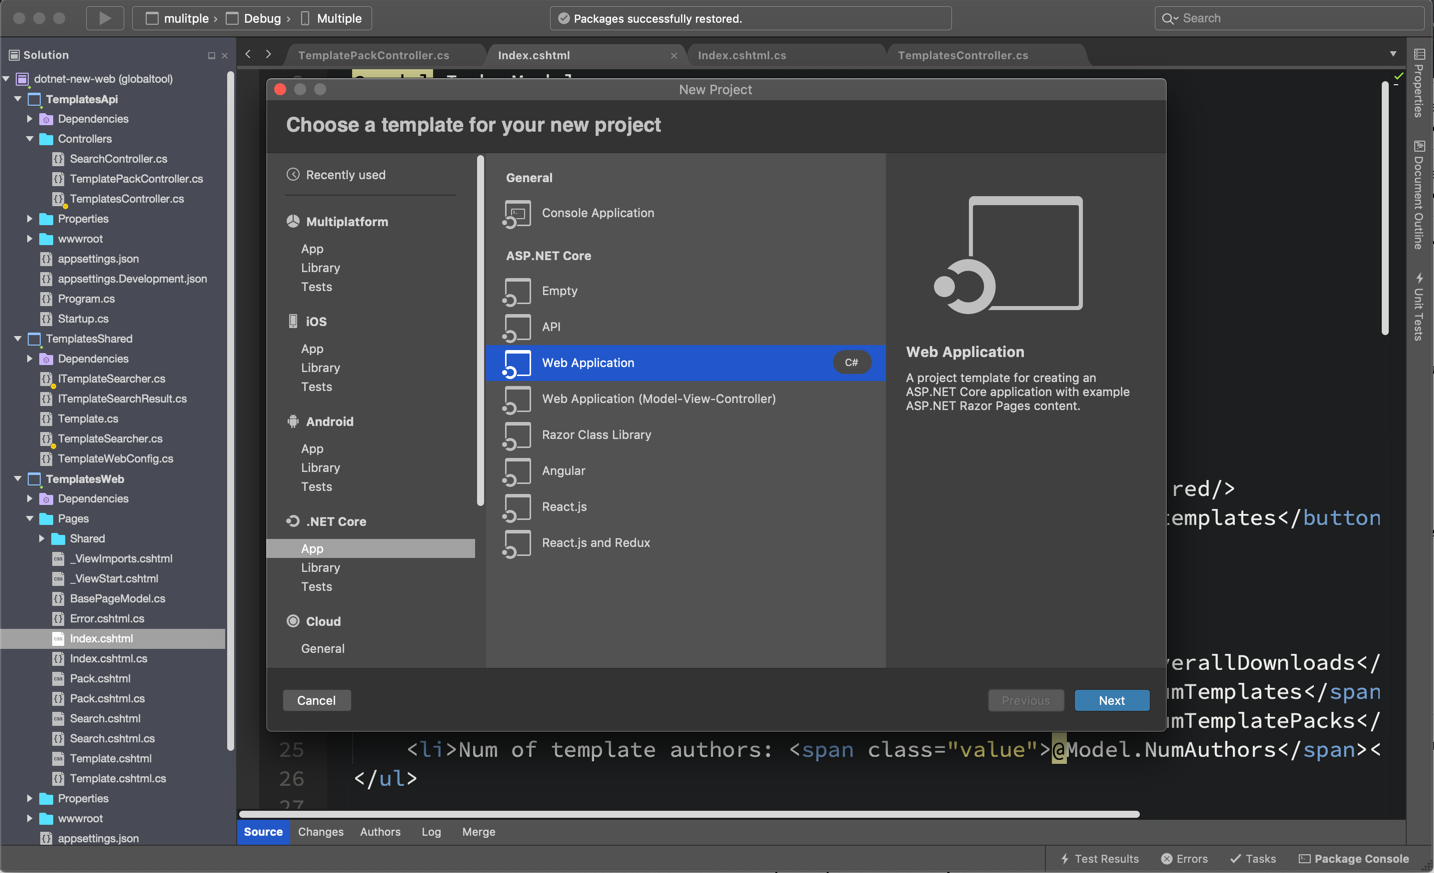
Task: Open the C# language selector on Web Application
Action: (851, 363)
